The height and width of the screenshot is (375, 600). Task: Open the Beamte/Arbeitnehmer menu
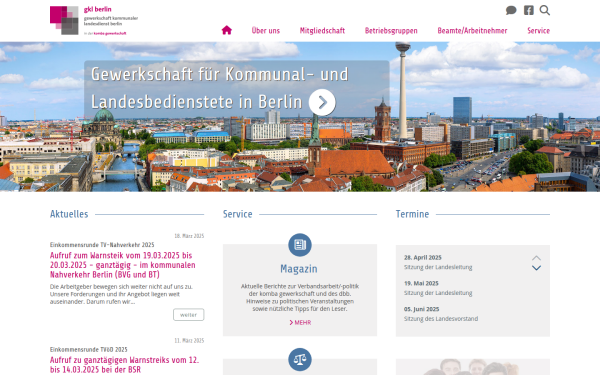click(x=472, y=31)
